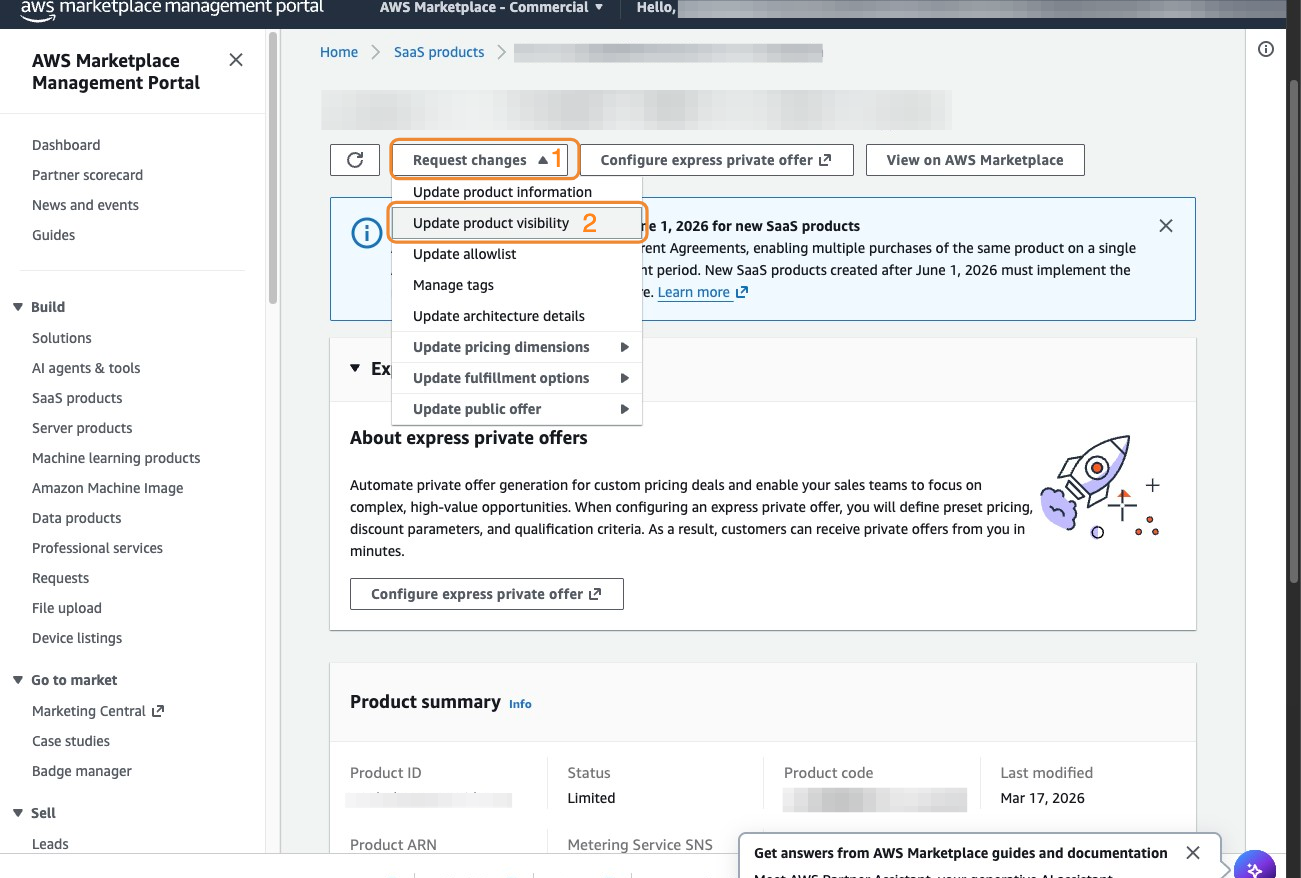This screenshot has height=878, width=1301.
Task: Click the sidebar vertical scrollbar
Action: 273,168
